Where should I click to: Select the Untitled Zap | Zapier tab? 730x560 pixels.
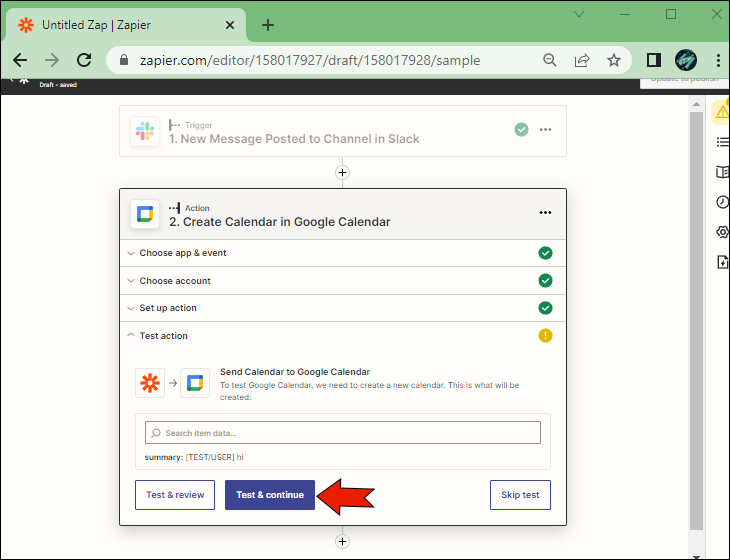point(120,25)
